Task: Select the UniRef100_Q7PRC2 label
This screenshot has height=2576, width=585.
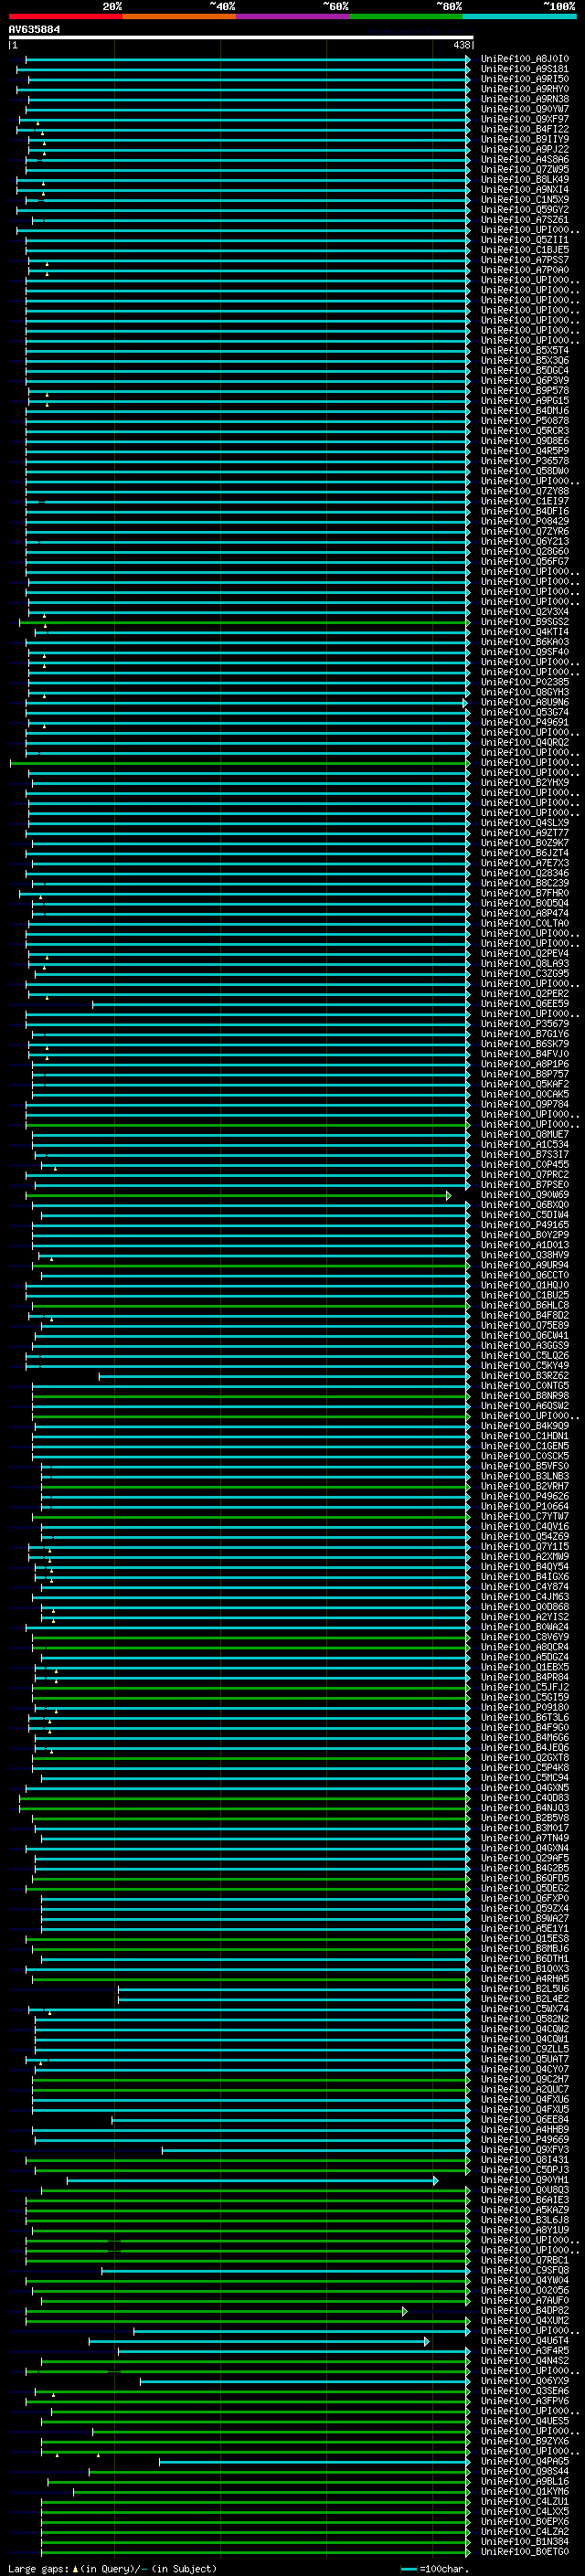Action: (x=525, y=1175)
